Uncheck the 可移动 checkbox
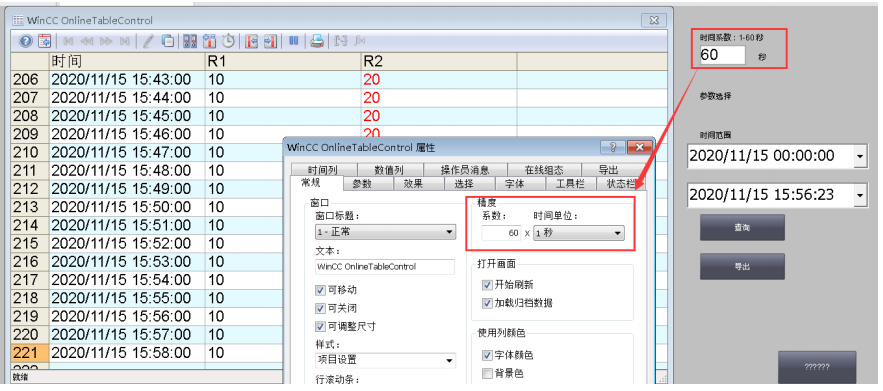 pyautogui.click(x=320, y=290)
